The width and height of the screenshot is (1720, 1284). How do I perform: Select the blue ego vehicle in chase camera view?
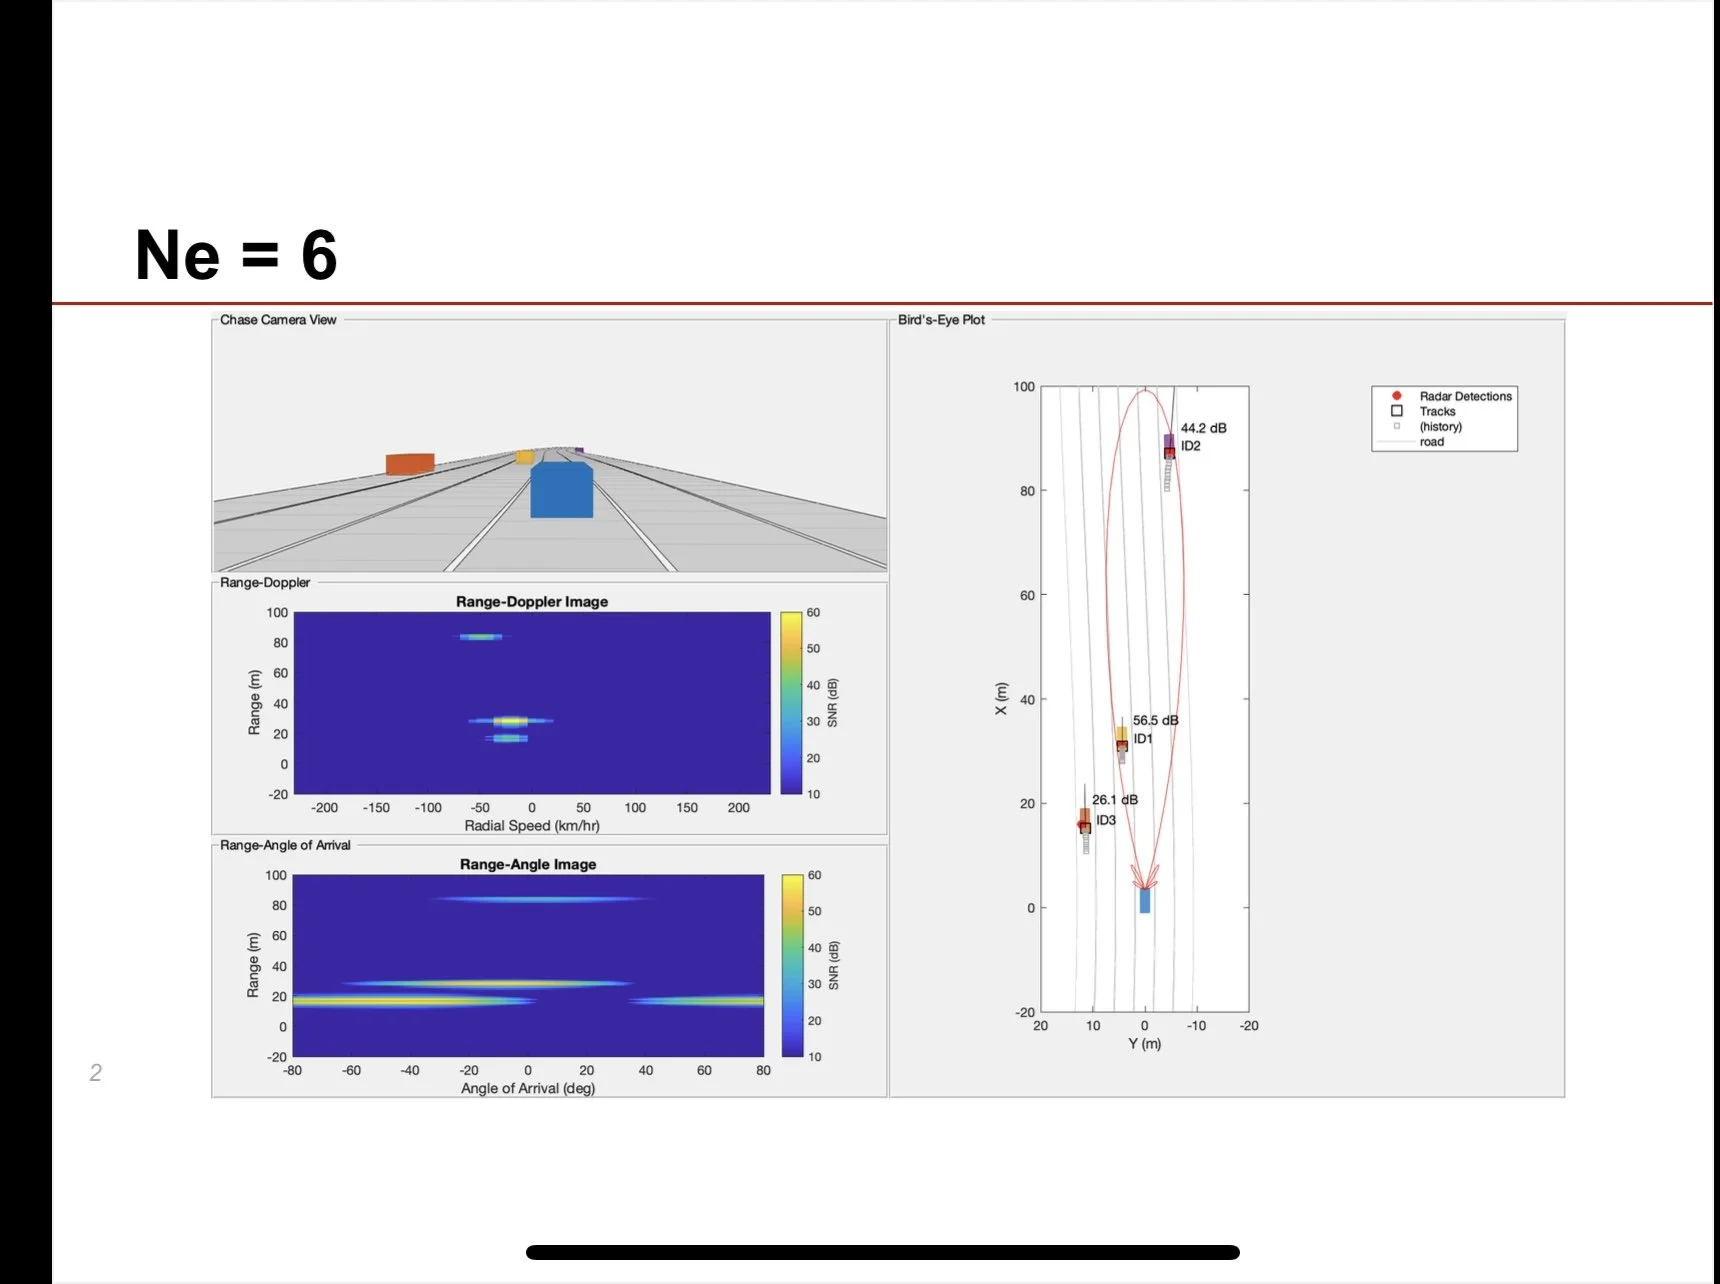[561, 489]
